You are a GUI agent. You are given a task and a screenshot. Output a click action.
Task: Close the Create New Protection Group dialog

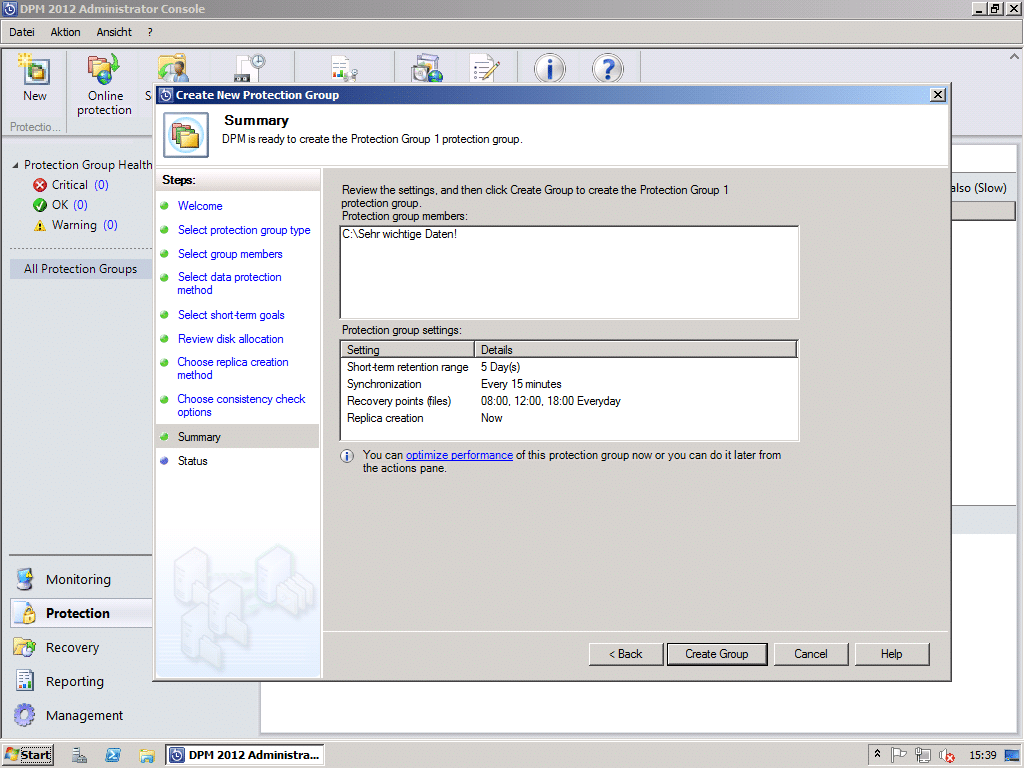click(937, 95)
